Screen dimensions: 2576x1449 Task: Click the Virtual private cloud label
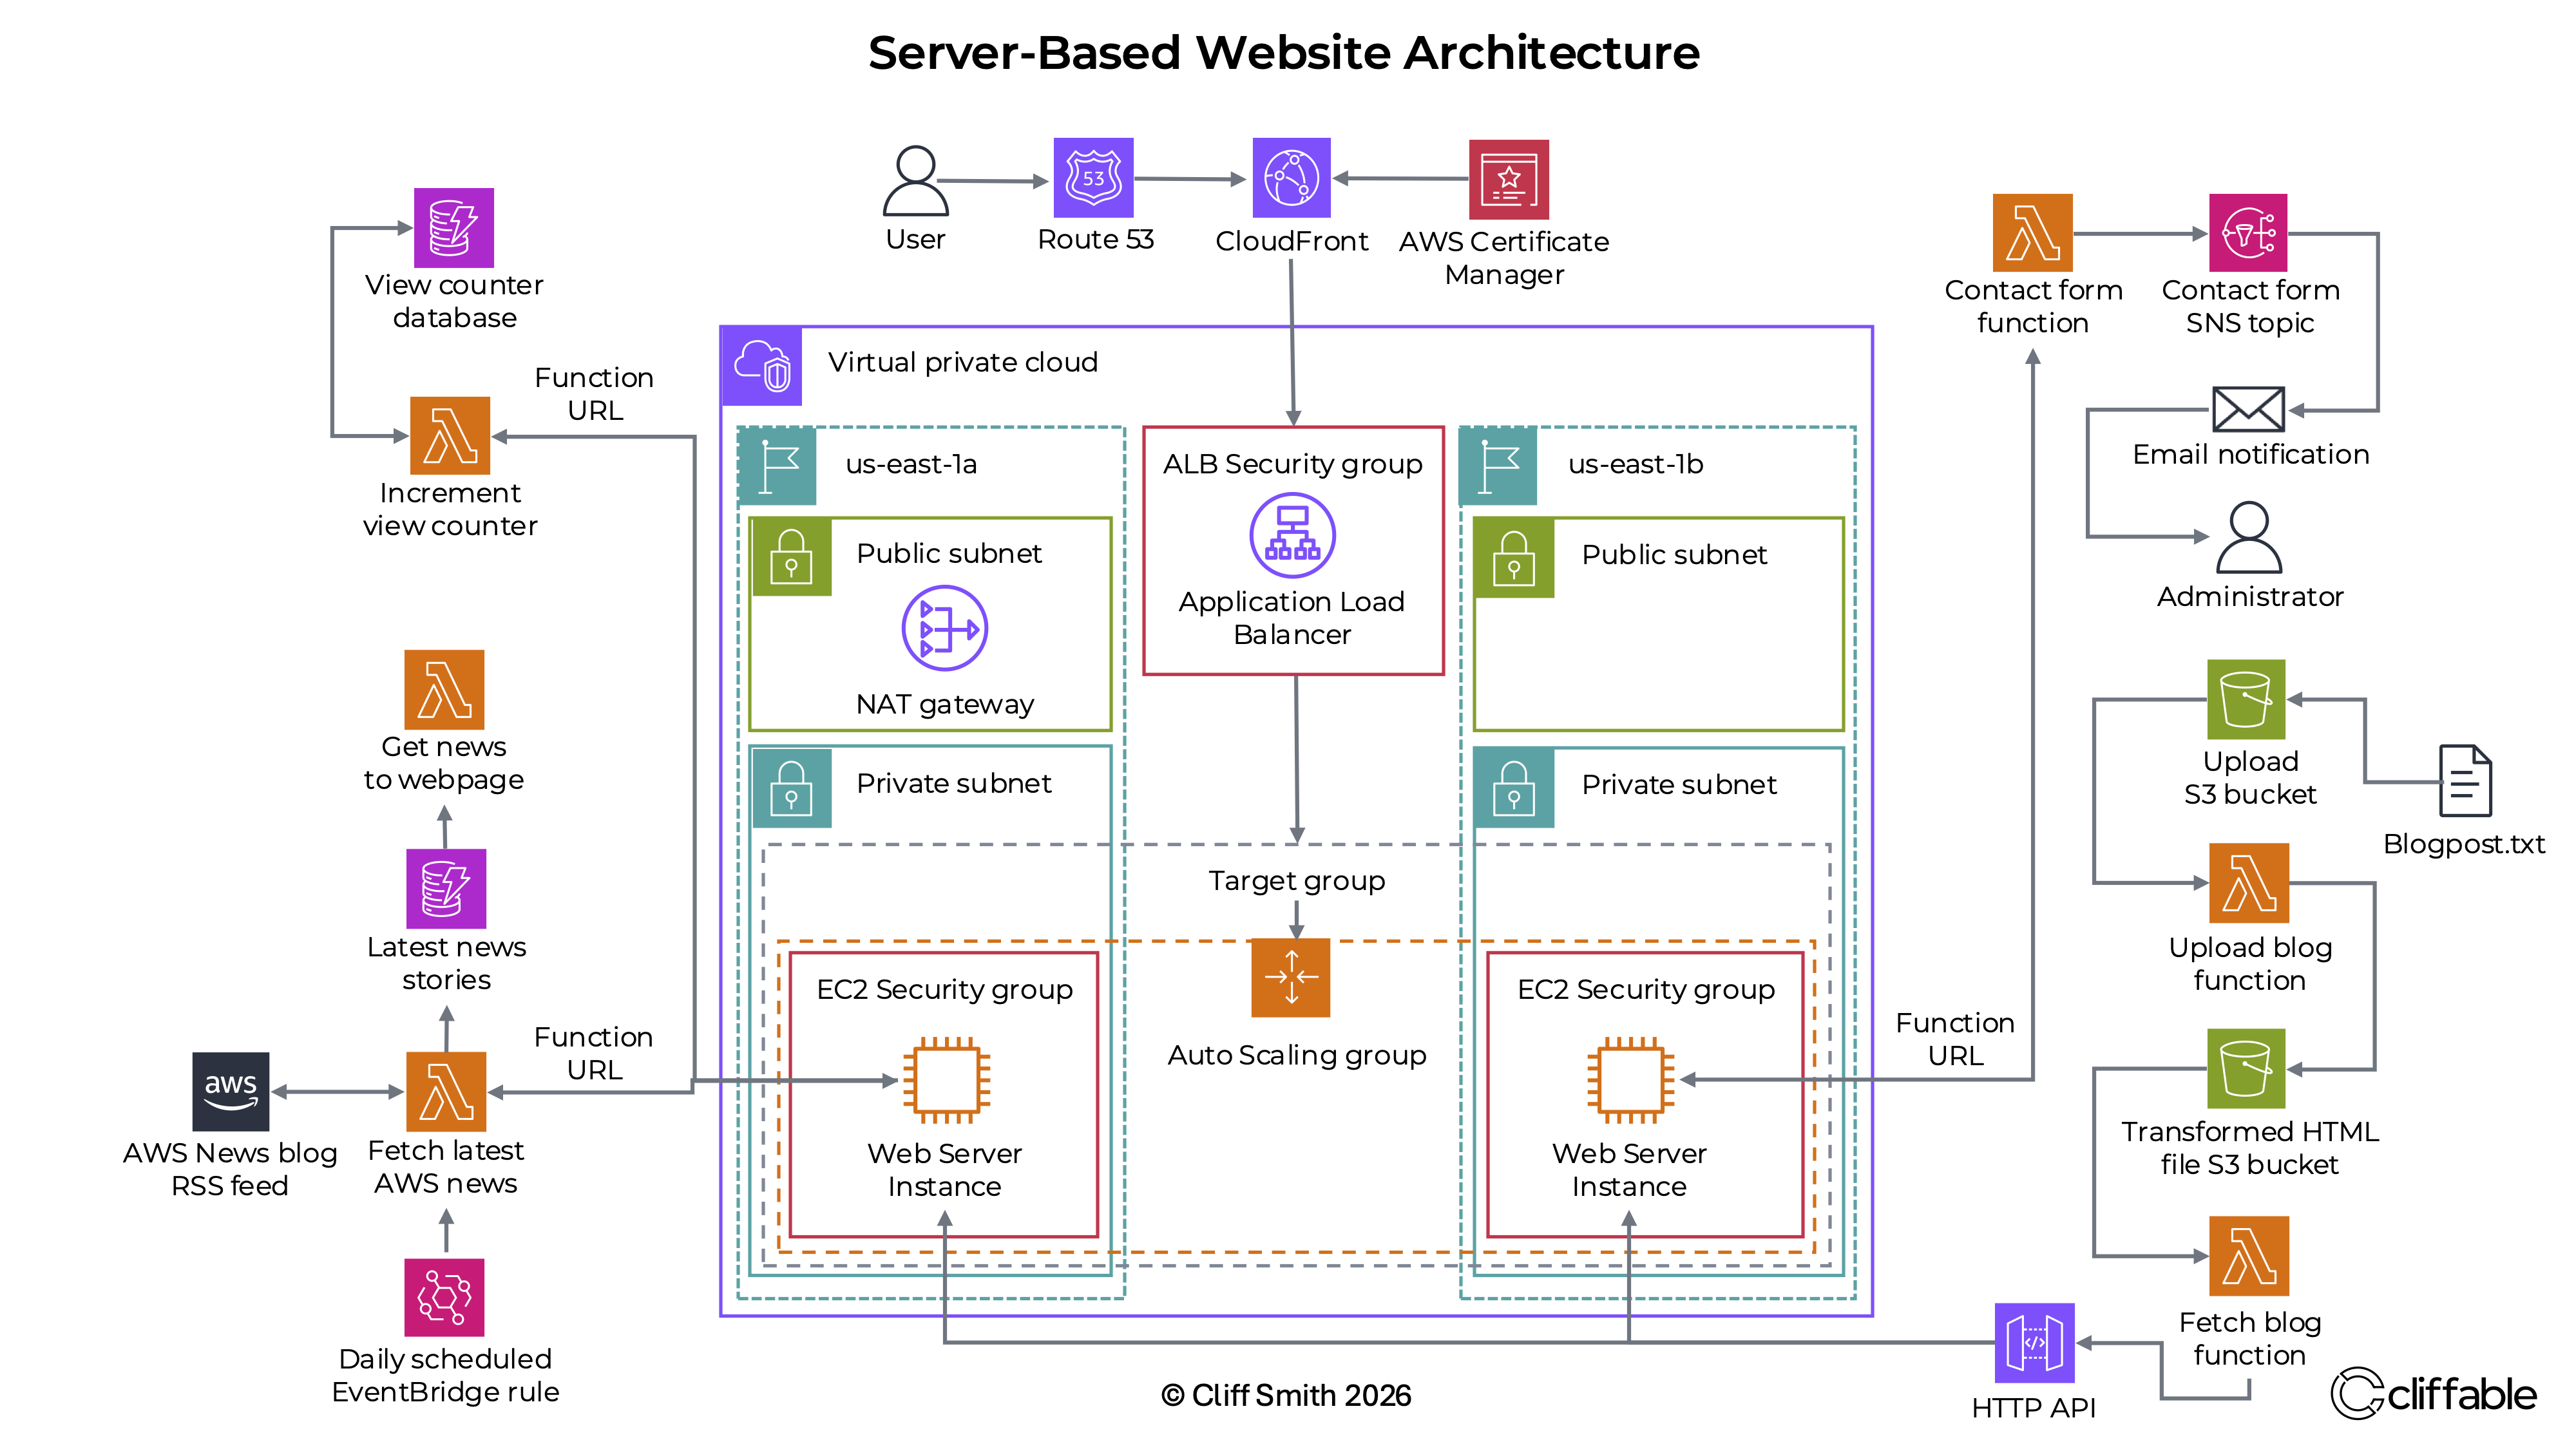[963, 362]
